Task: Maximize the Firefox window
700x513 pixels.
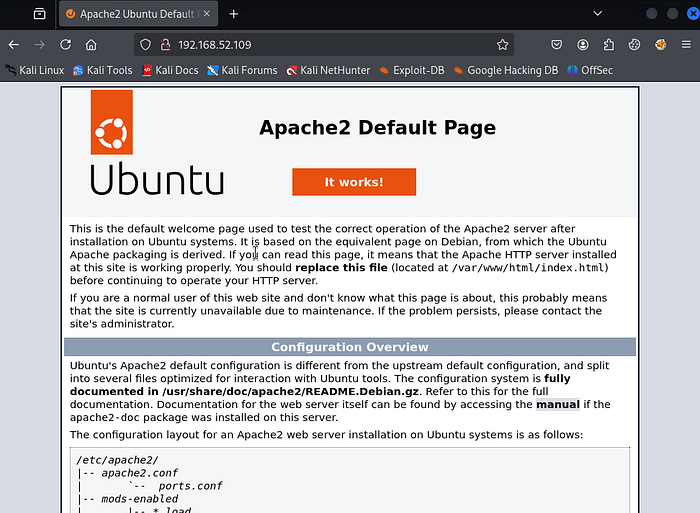Action: point(672,14)
